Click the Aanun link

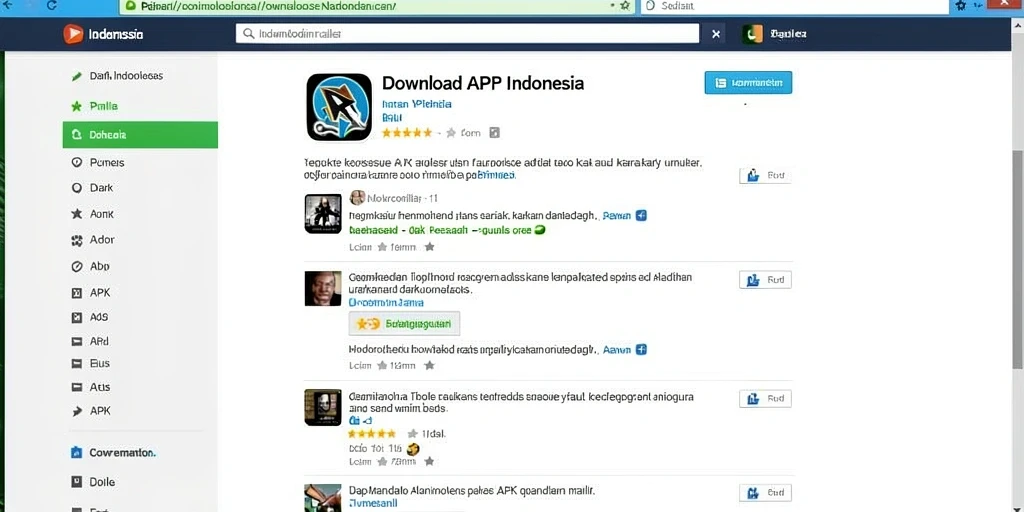[616, 350]
